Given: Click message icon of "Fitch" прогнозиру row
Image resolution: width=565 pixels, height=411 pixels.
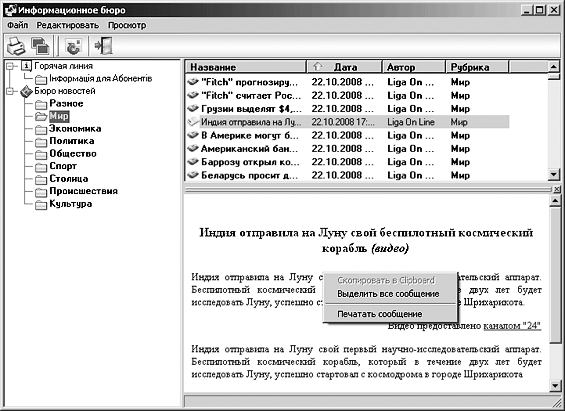Looking at the screenshot, I should tap(193, 82).
